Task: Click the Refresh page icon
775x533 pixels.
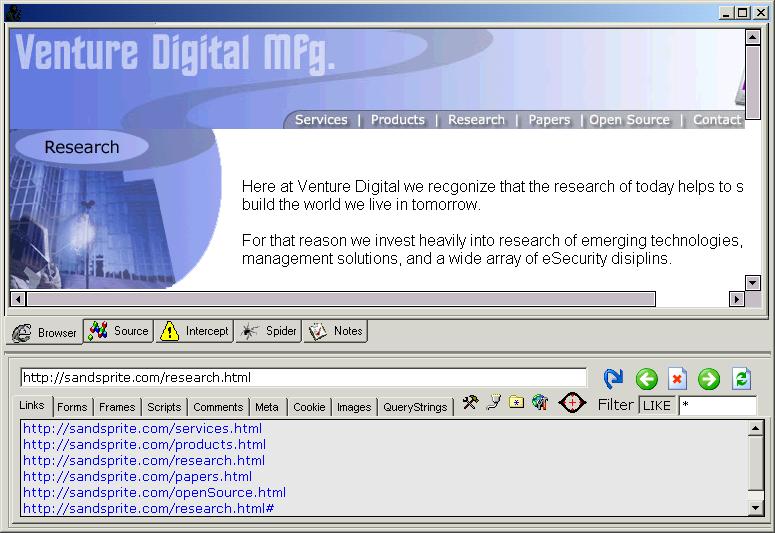Action: pos(741,379)
